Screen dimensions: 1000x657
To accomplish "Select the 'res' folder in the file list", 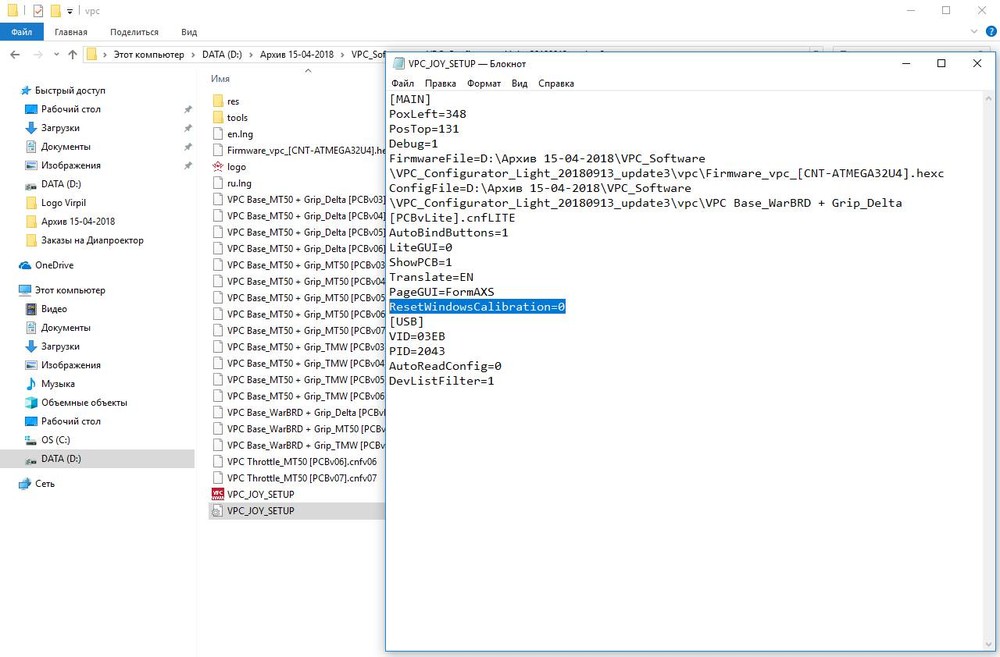I will pyautogui.click(x=233, y=101).
